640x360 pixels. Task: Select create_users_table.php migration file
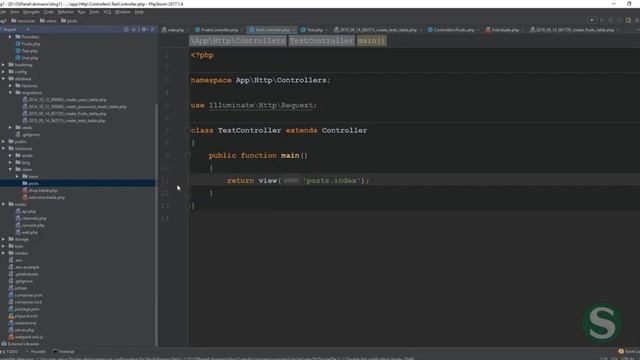pyautogui.click(x=64, y=100)
